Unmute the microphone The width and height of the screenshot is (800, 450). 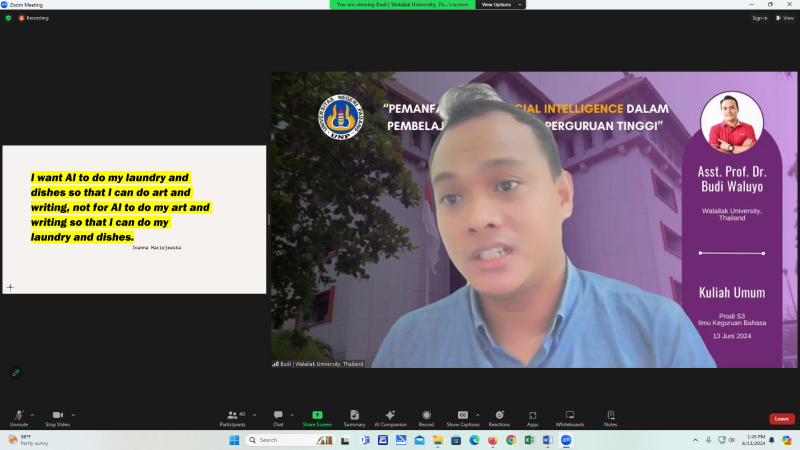coord(19,418)
